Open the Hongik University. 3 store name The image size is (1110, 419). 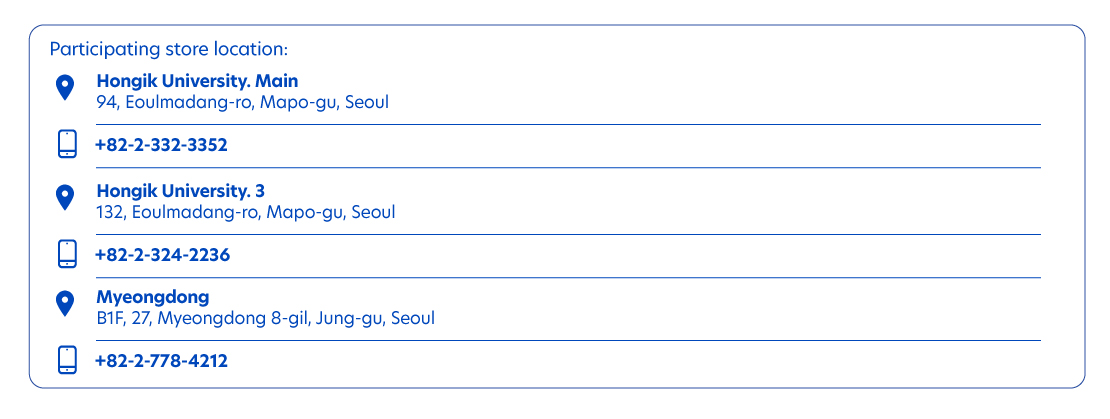coord(181,190)
